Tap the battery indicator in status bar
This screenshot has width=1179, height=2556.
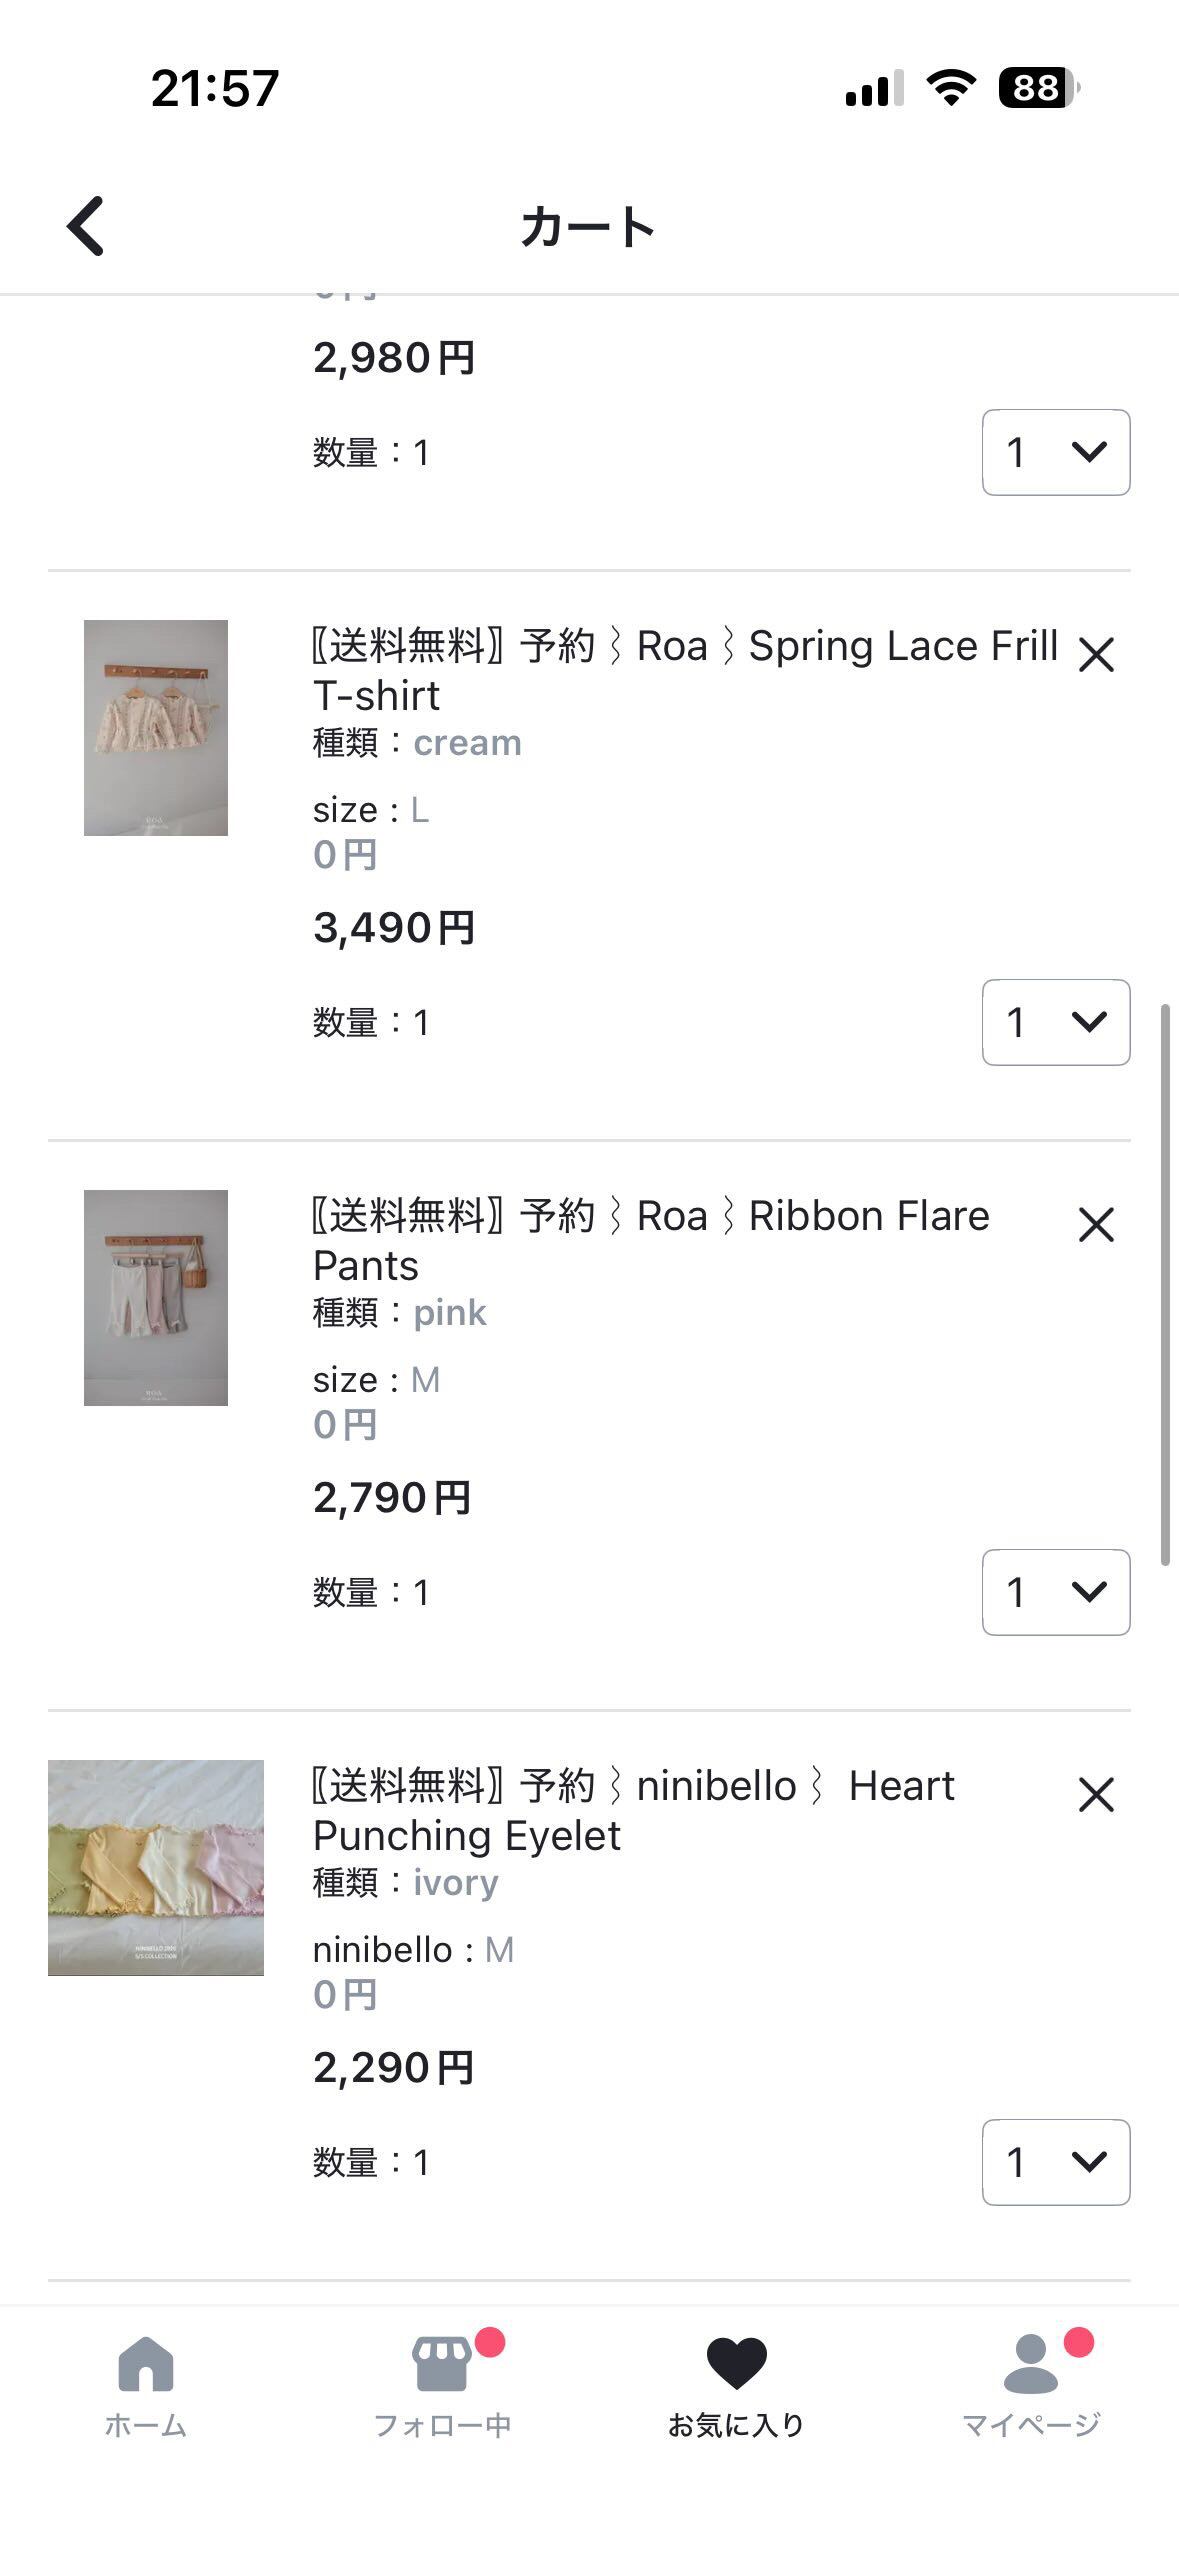[1038, 88]
